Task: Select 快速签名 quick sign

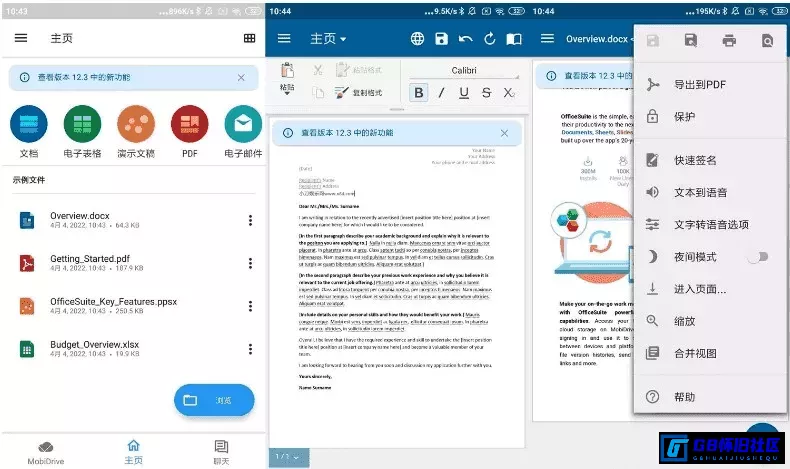Action: coord(710,160)
